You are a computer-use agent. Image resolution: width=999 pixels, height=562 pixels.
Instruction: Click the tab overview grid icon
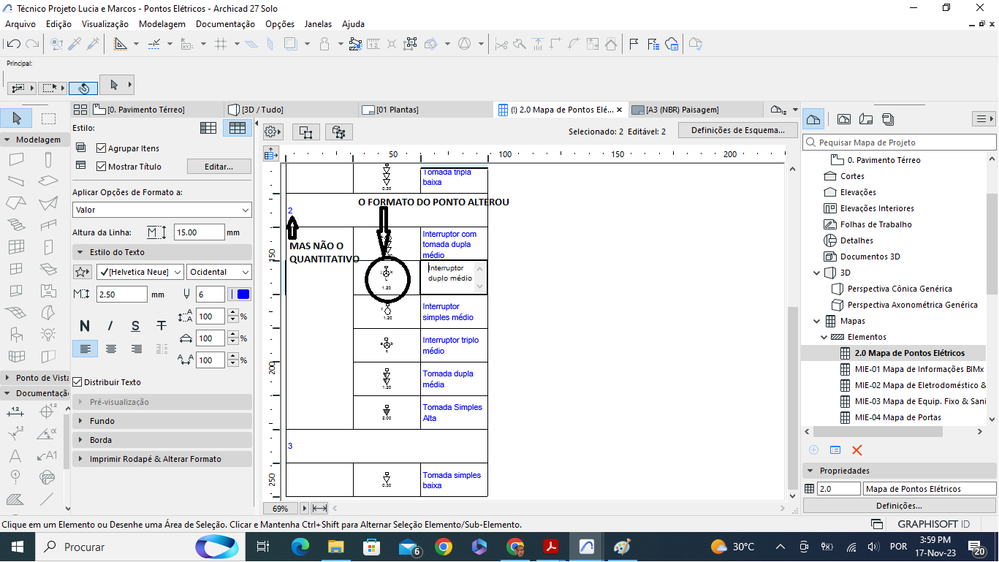click(80, 110)
